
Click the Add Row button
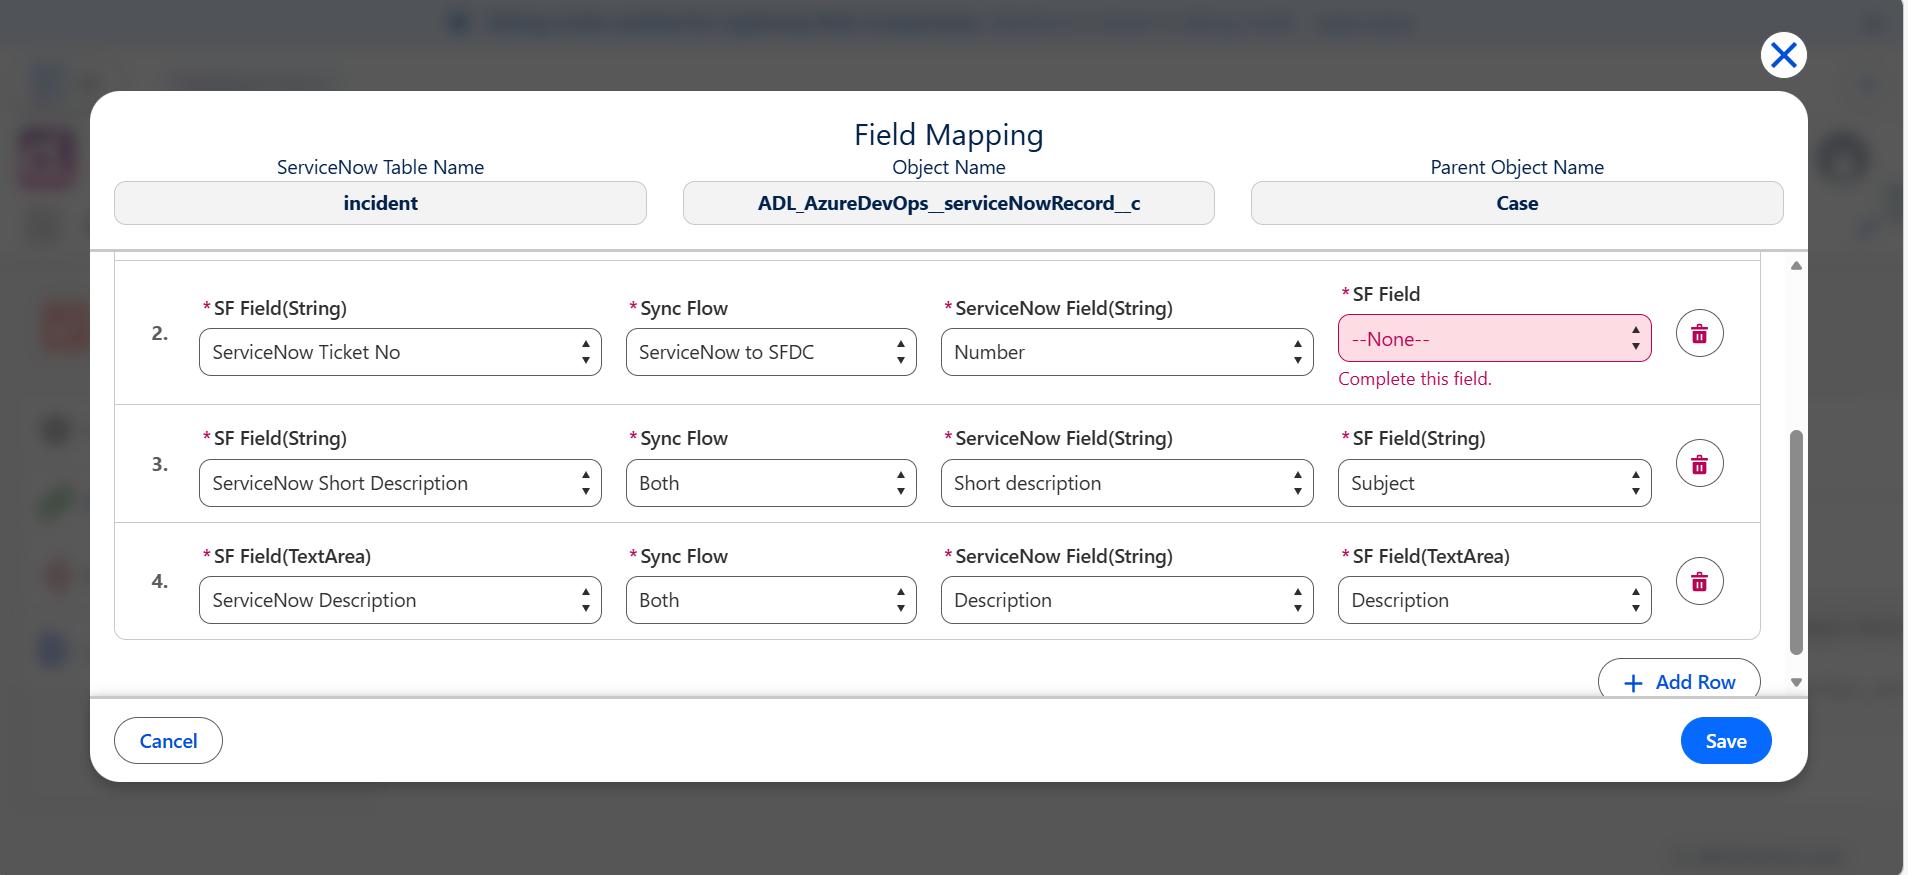pyautogui.click(x=1679, y=680)
